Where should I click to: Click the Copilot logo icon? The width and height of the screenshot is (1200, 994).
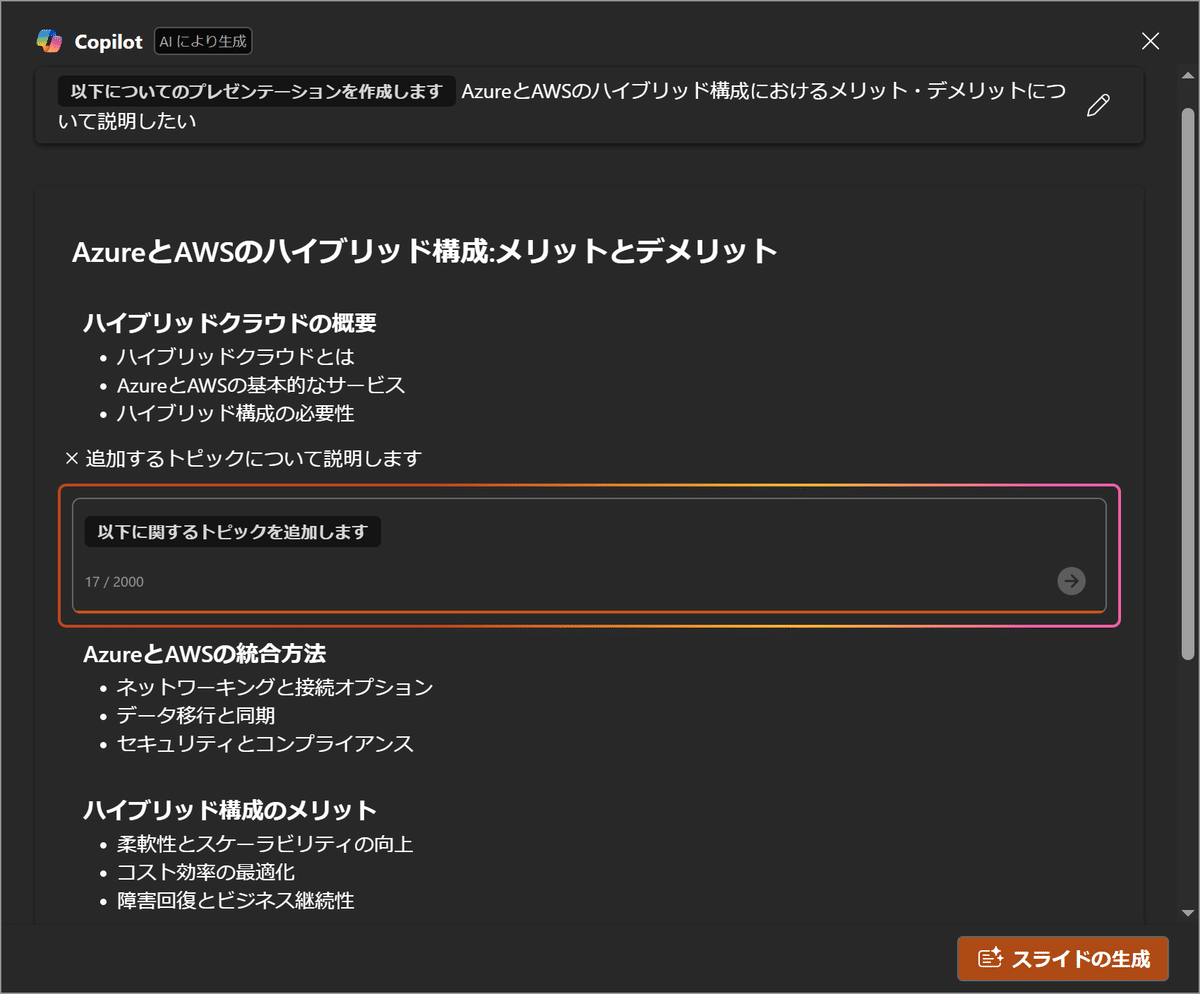point(49,41)
